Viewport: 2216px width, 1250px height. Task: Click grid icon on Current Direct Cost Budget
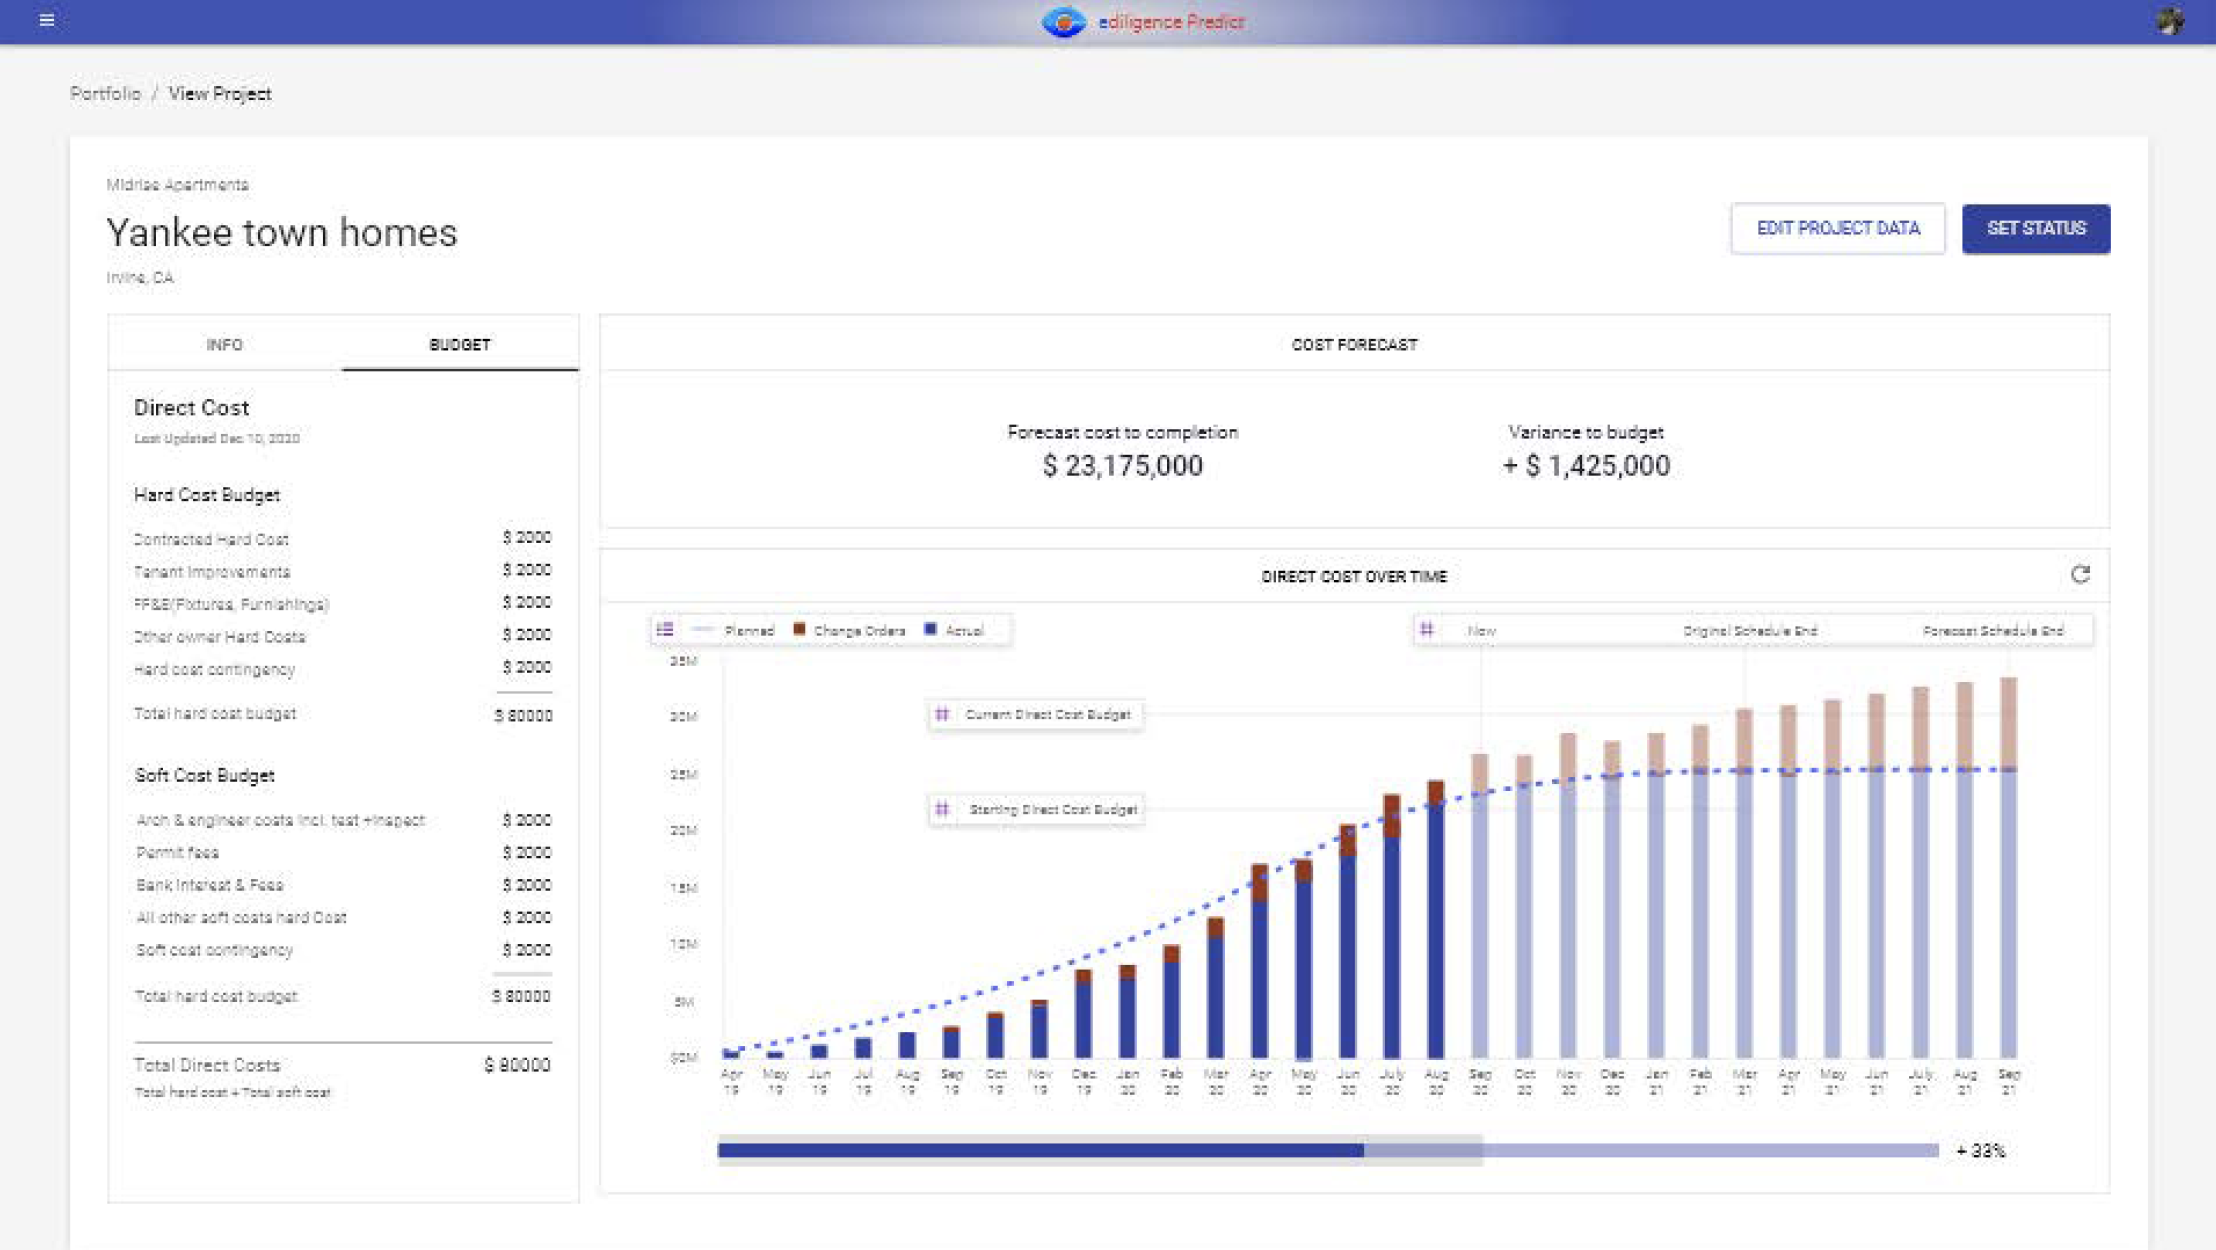click(942, 714)
